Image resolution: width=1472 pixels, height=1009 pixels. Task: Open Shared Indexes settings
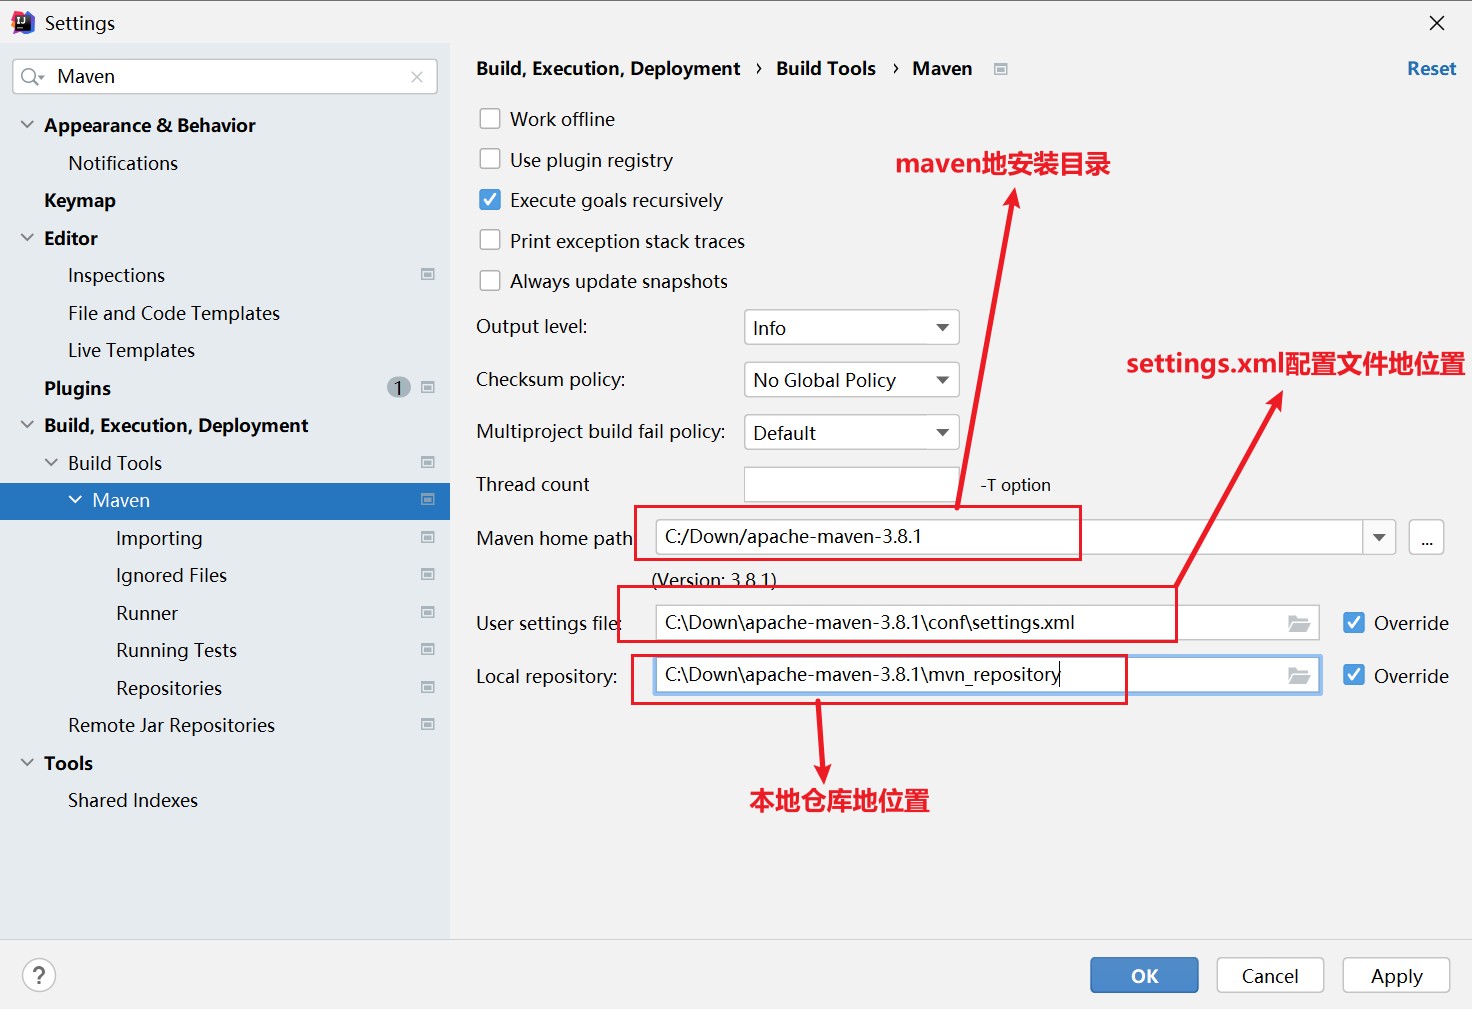coord(133,800)
